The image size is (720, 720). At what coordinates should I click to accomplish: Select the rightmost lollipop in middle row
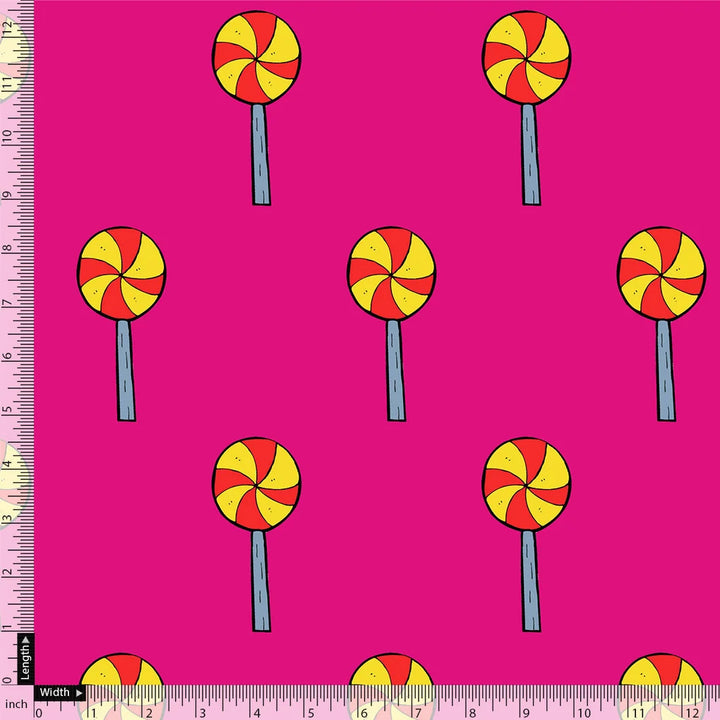pyautogui.click(x=661, y=272)
